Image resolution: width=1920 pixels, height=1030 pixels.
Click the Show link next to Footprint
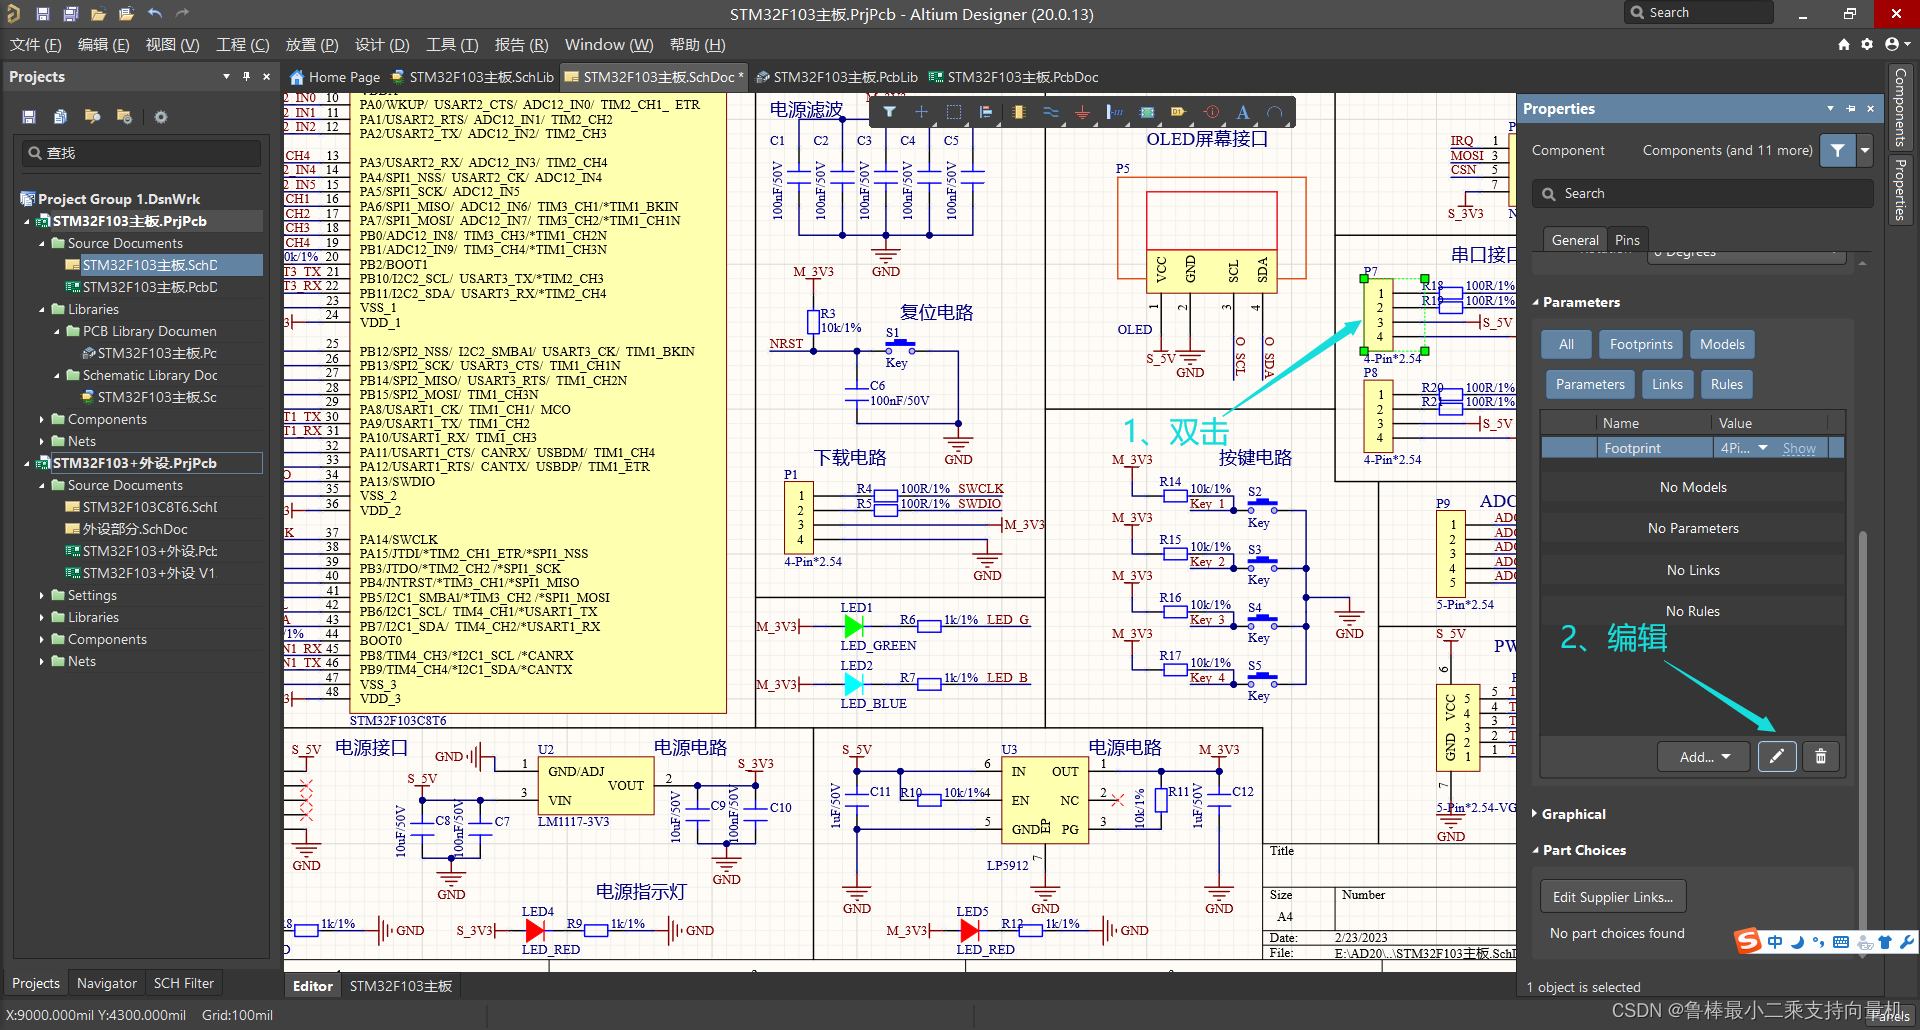click(x=1799, y=449)
